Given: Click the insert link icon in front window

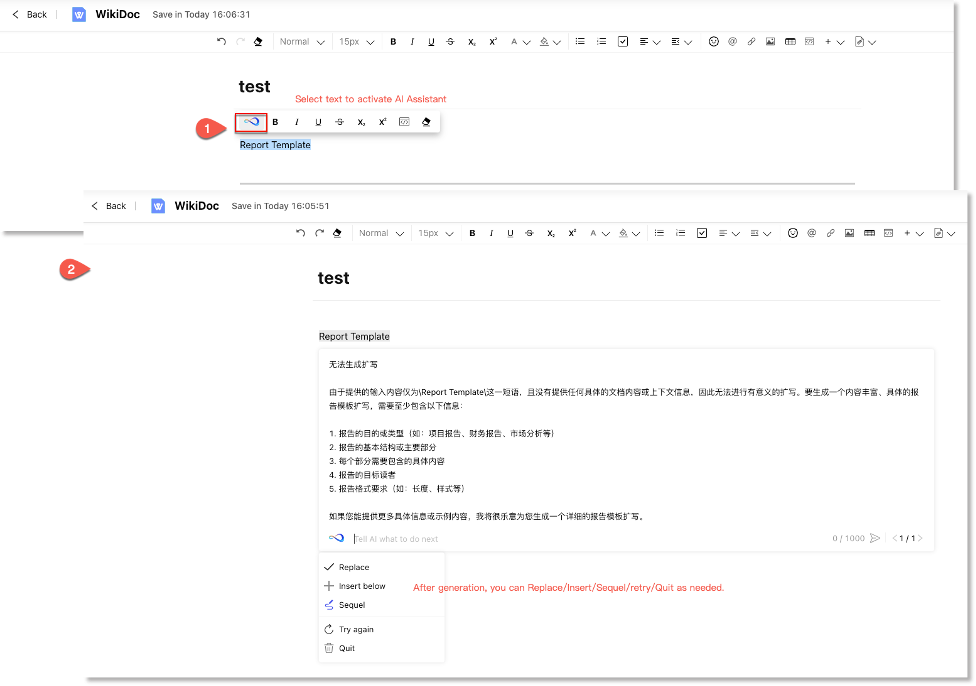Looking at the screenshot, I should pyautogui.click(x=830, y=233).
